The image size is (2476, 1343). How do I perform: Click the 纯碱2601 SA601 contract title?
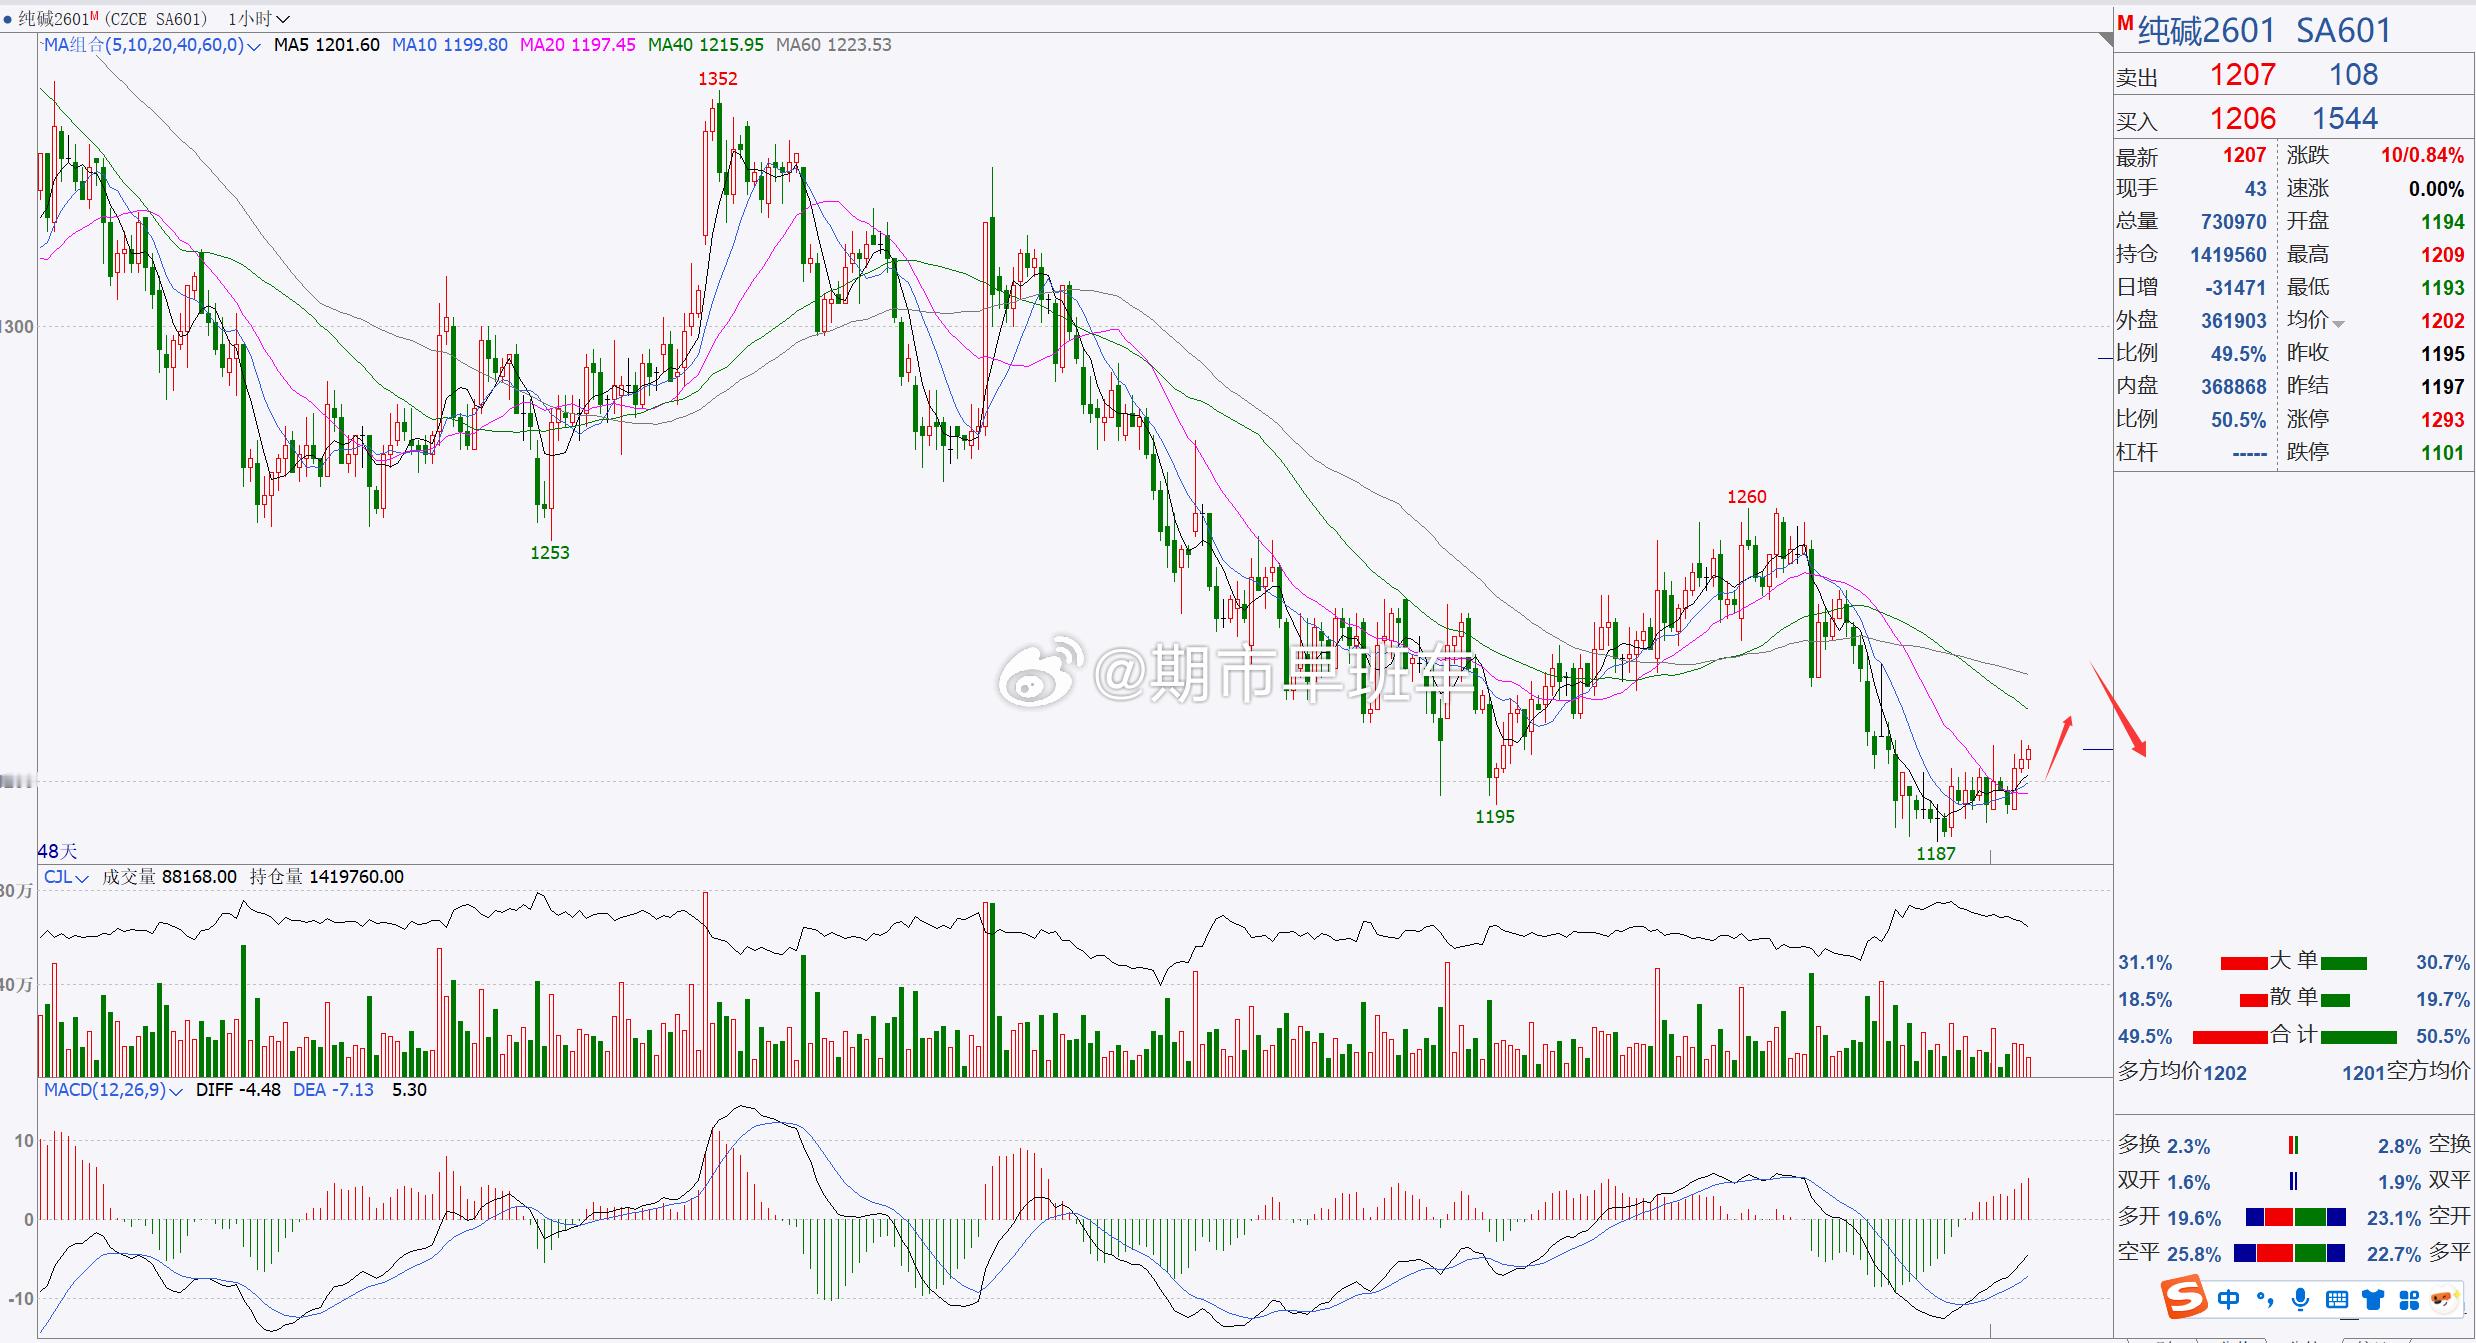2264,31
